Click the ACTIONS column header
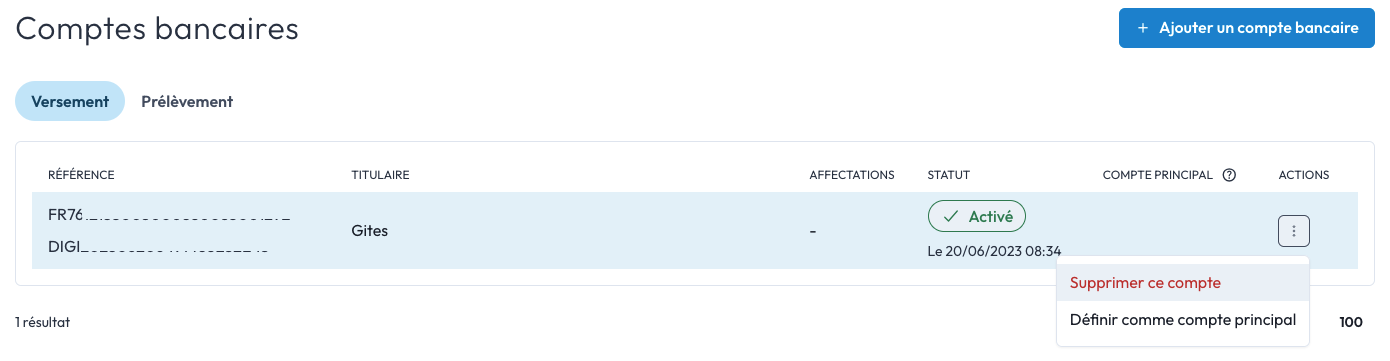The height and width of the screenshot is (361, 1390). coord(1304,175)
